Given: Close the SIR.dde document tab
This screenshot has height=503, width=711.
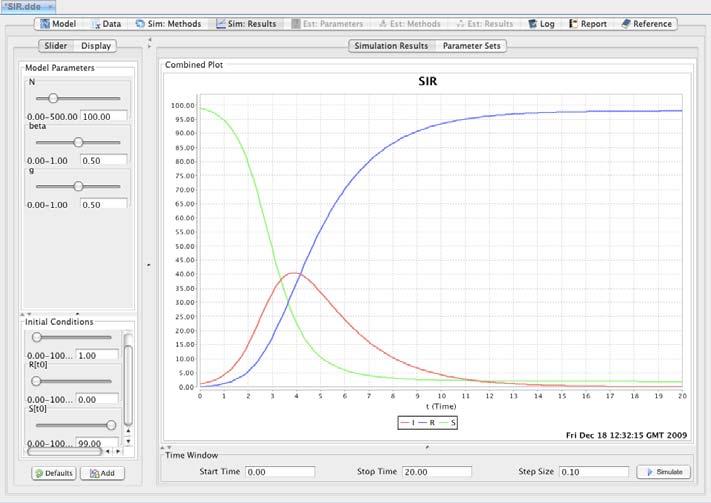Looking at the screenshot, I should [x=50, y=7].
